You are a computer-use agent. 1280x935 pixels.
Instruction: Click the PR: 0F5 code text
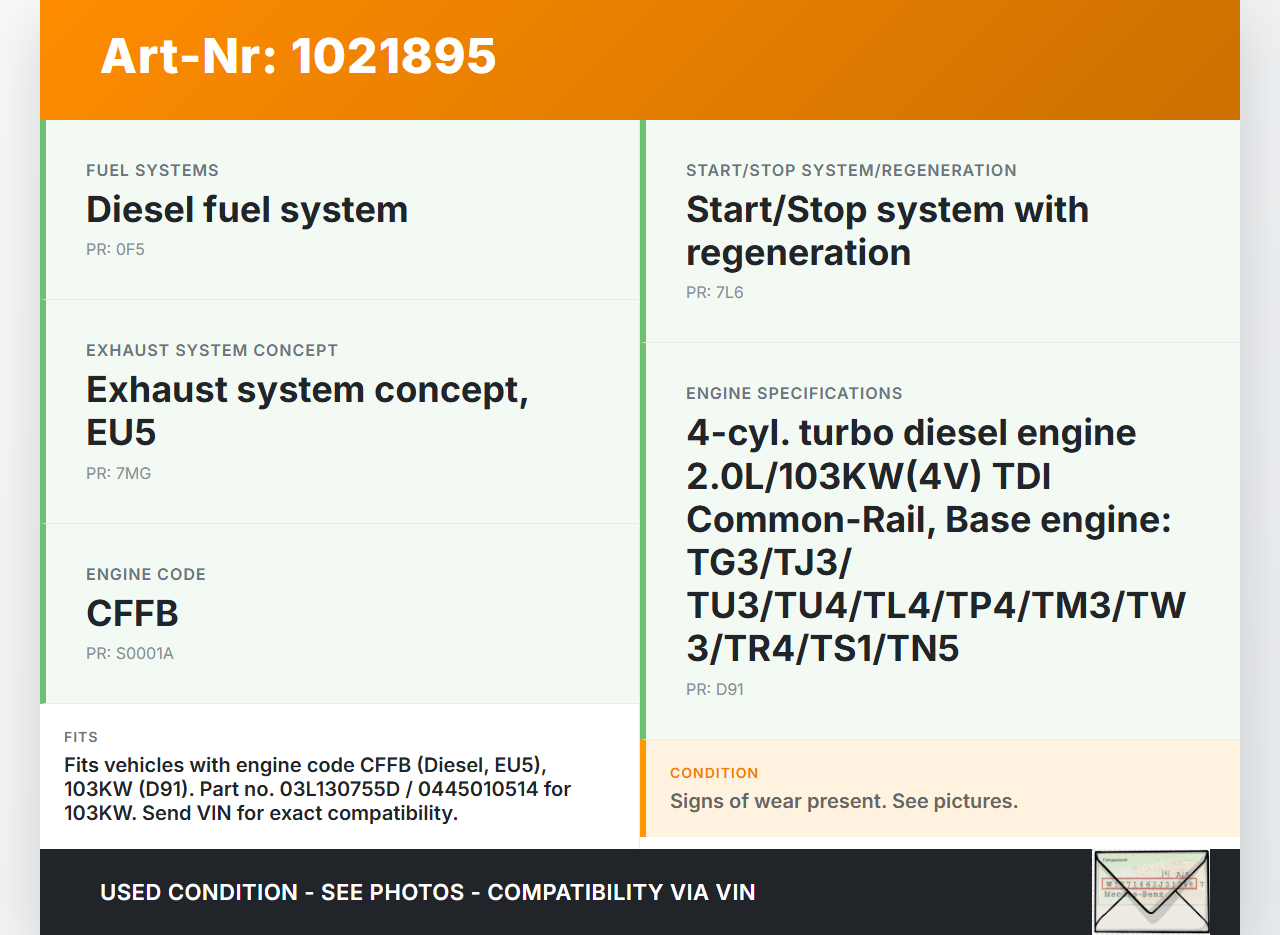pos(115,250)
